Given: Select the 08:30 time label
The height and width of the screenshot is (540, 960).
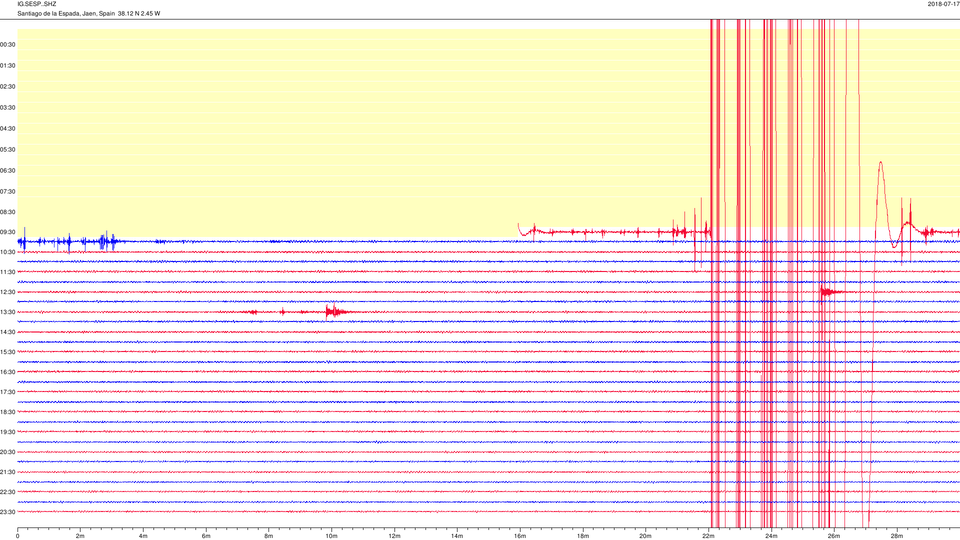Looking at the screenshot, I should point(8,212).
